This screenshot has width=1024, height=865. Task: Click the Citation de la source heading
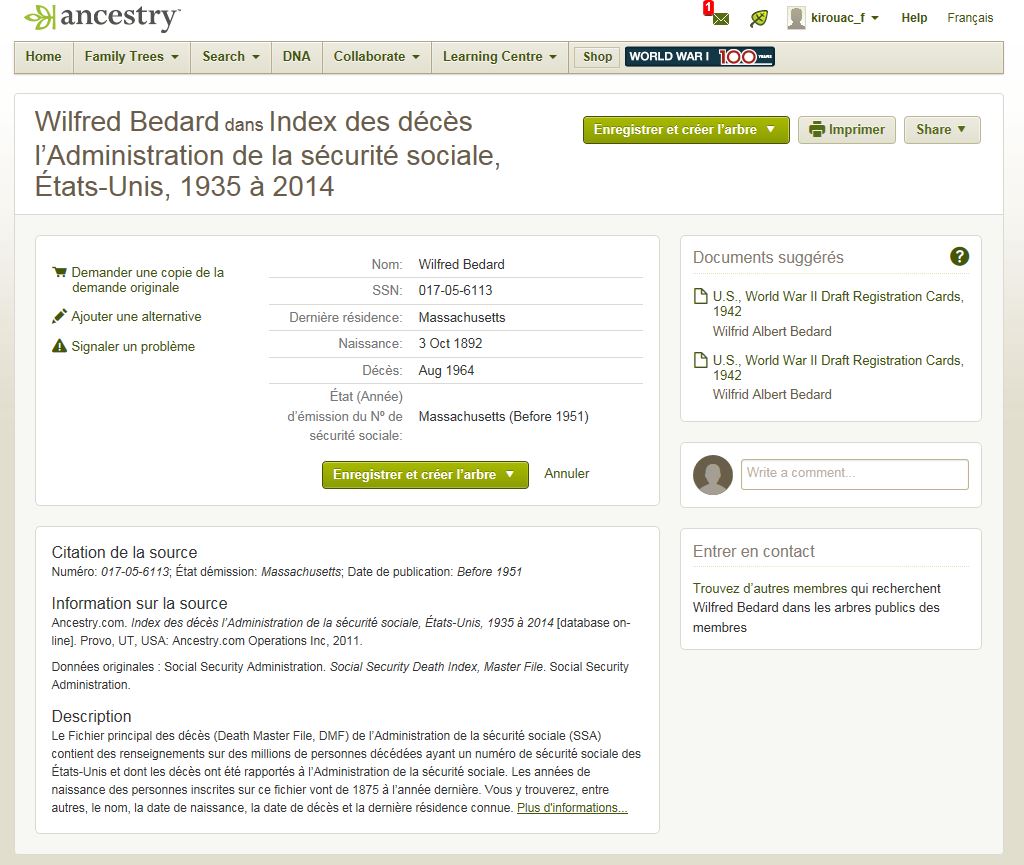pos(124,552)
